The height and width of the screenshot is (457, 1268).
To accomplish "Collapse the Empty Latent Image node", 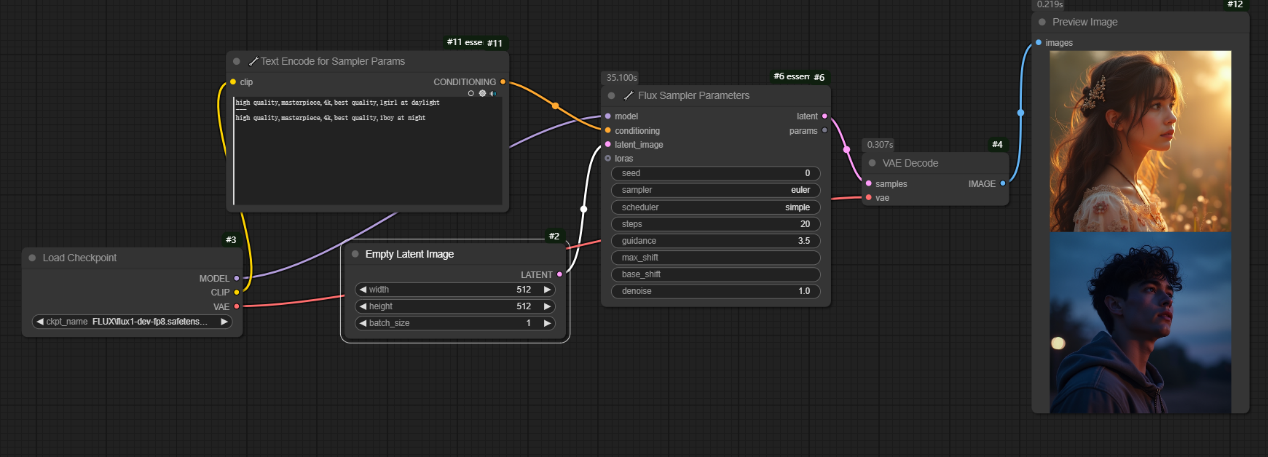I will [355, 254].
